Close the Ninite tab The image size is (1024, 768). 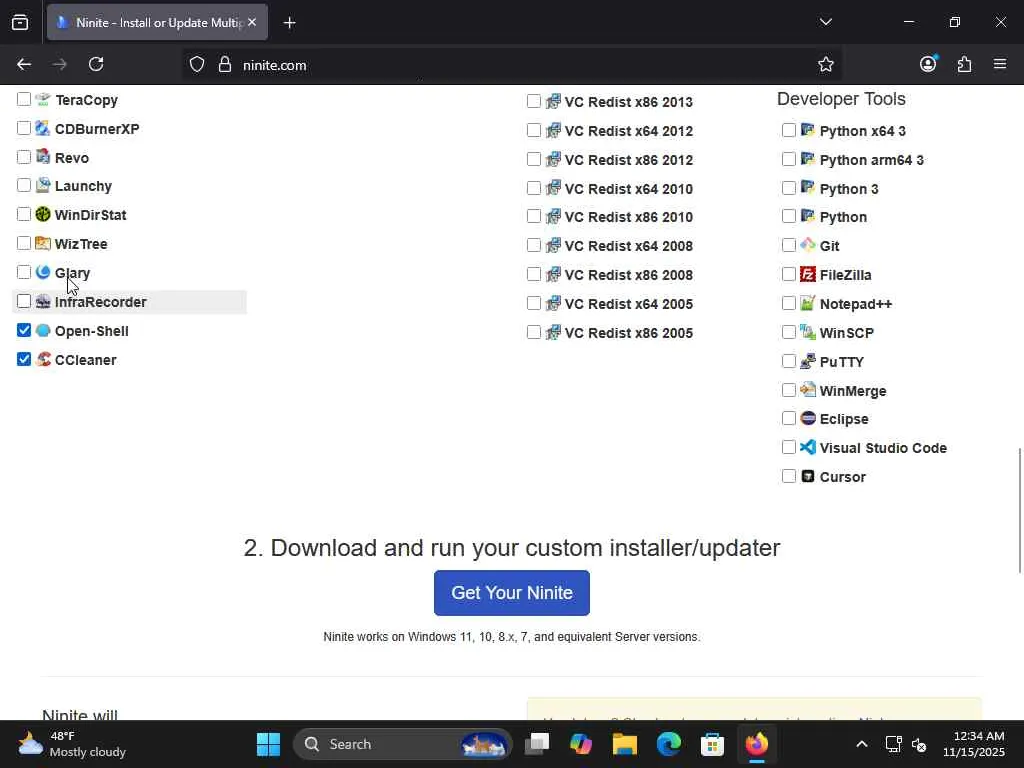pyautogui.click(x=252, y=22)
